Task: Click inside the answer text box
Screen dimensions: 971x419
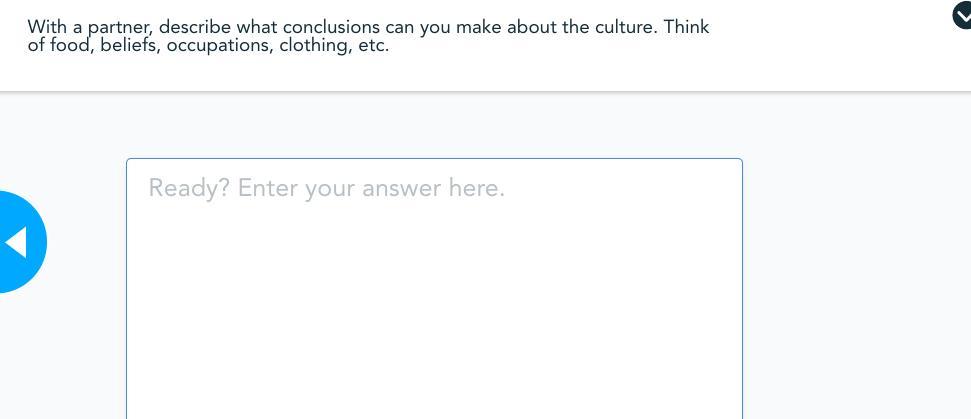Action: pyautogui.click(x=434, y=300)
